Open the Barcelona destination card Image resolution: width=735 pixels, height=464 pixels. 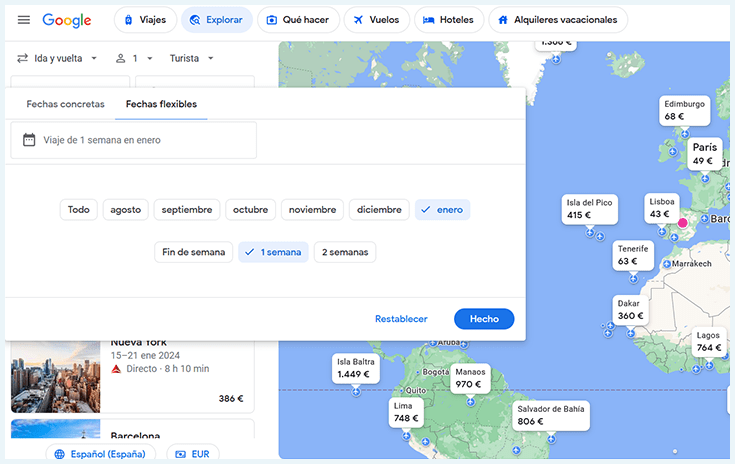coord(132,429)
